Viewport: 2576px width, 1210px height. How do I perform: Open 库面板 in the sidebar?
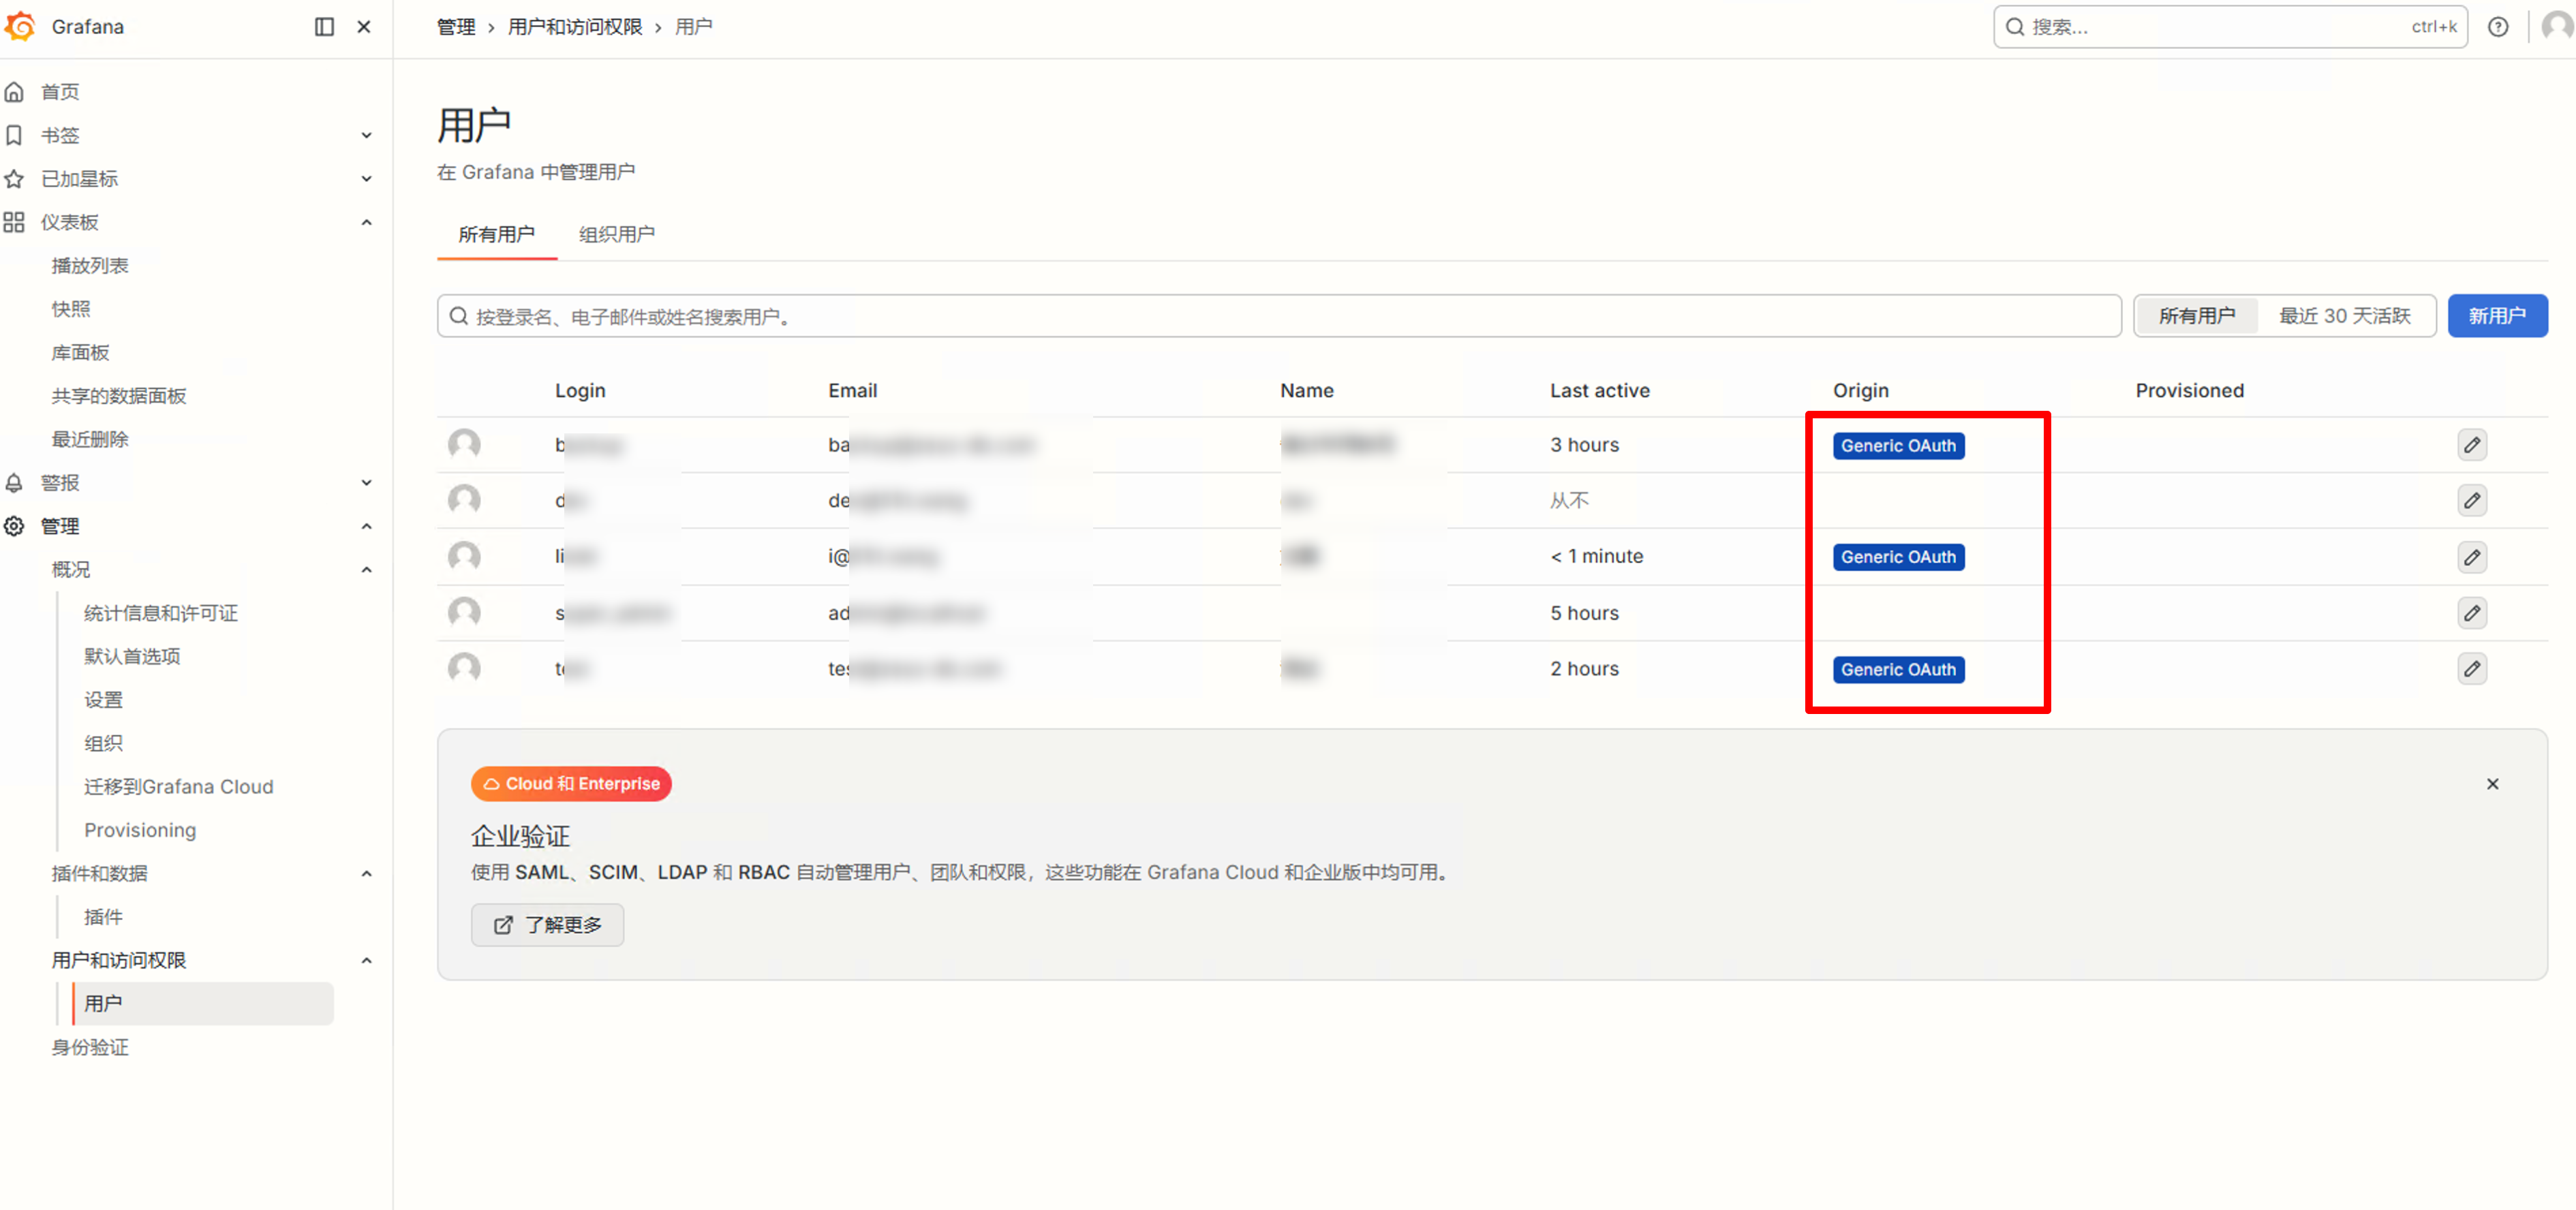coord(80,353)
